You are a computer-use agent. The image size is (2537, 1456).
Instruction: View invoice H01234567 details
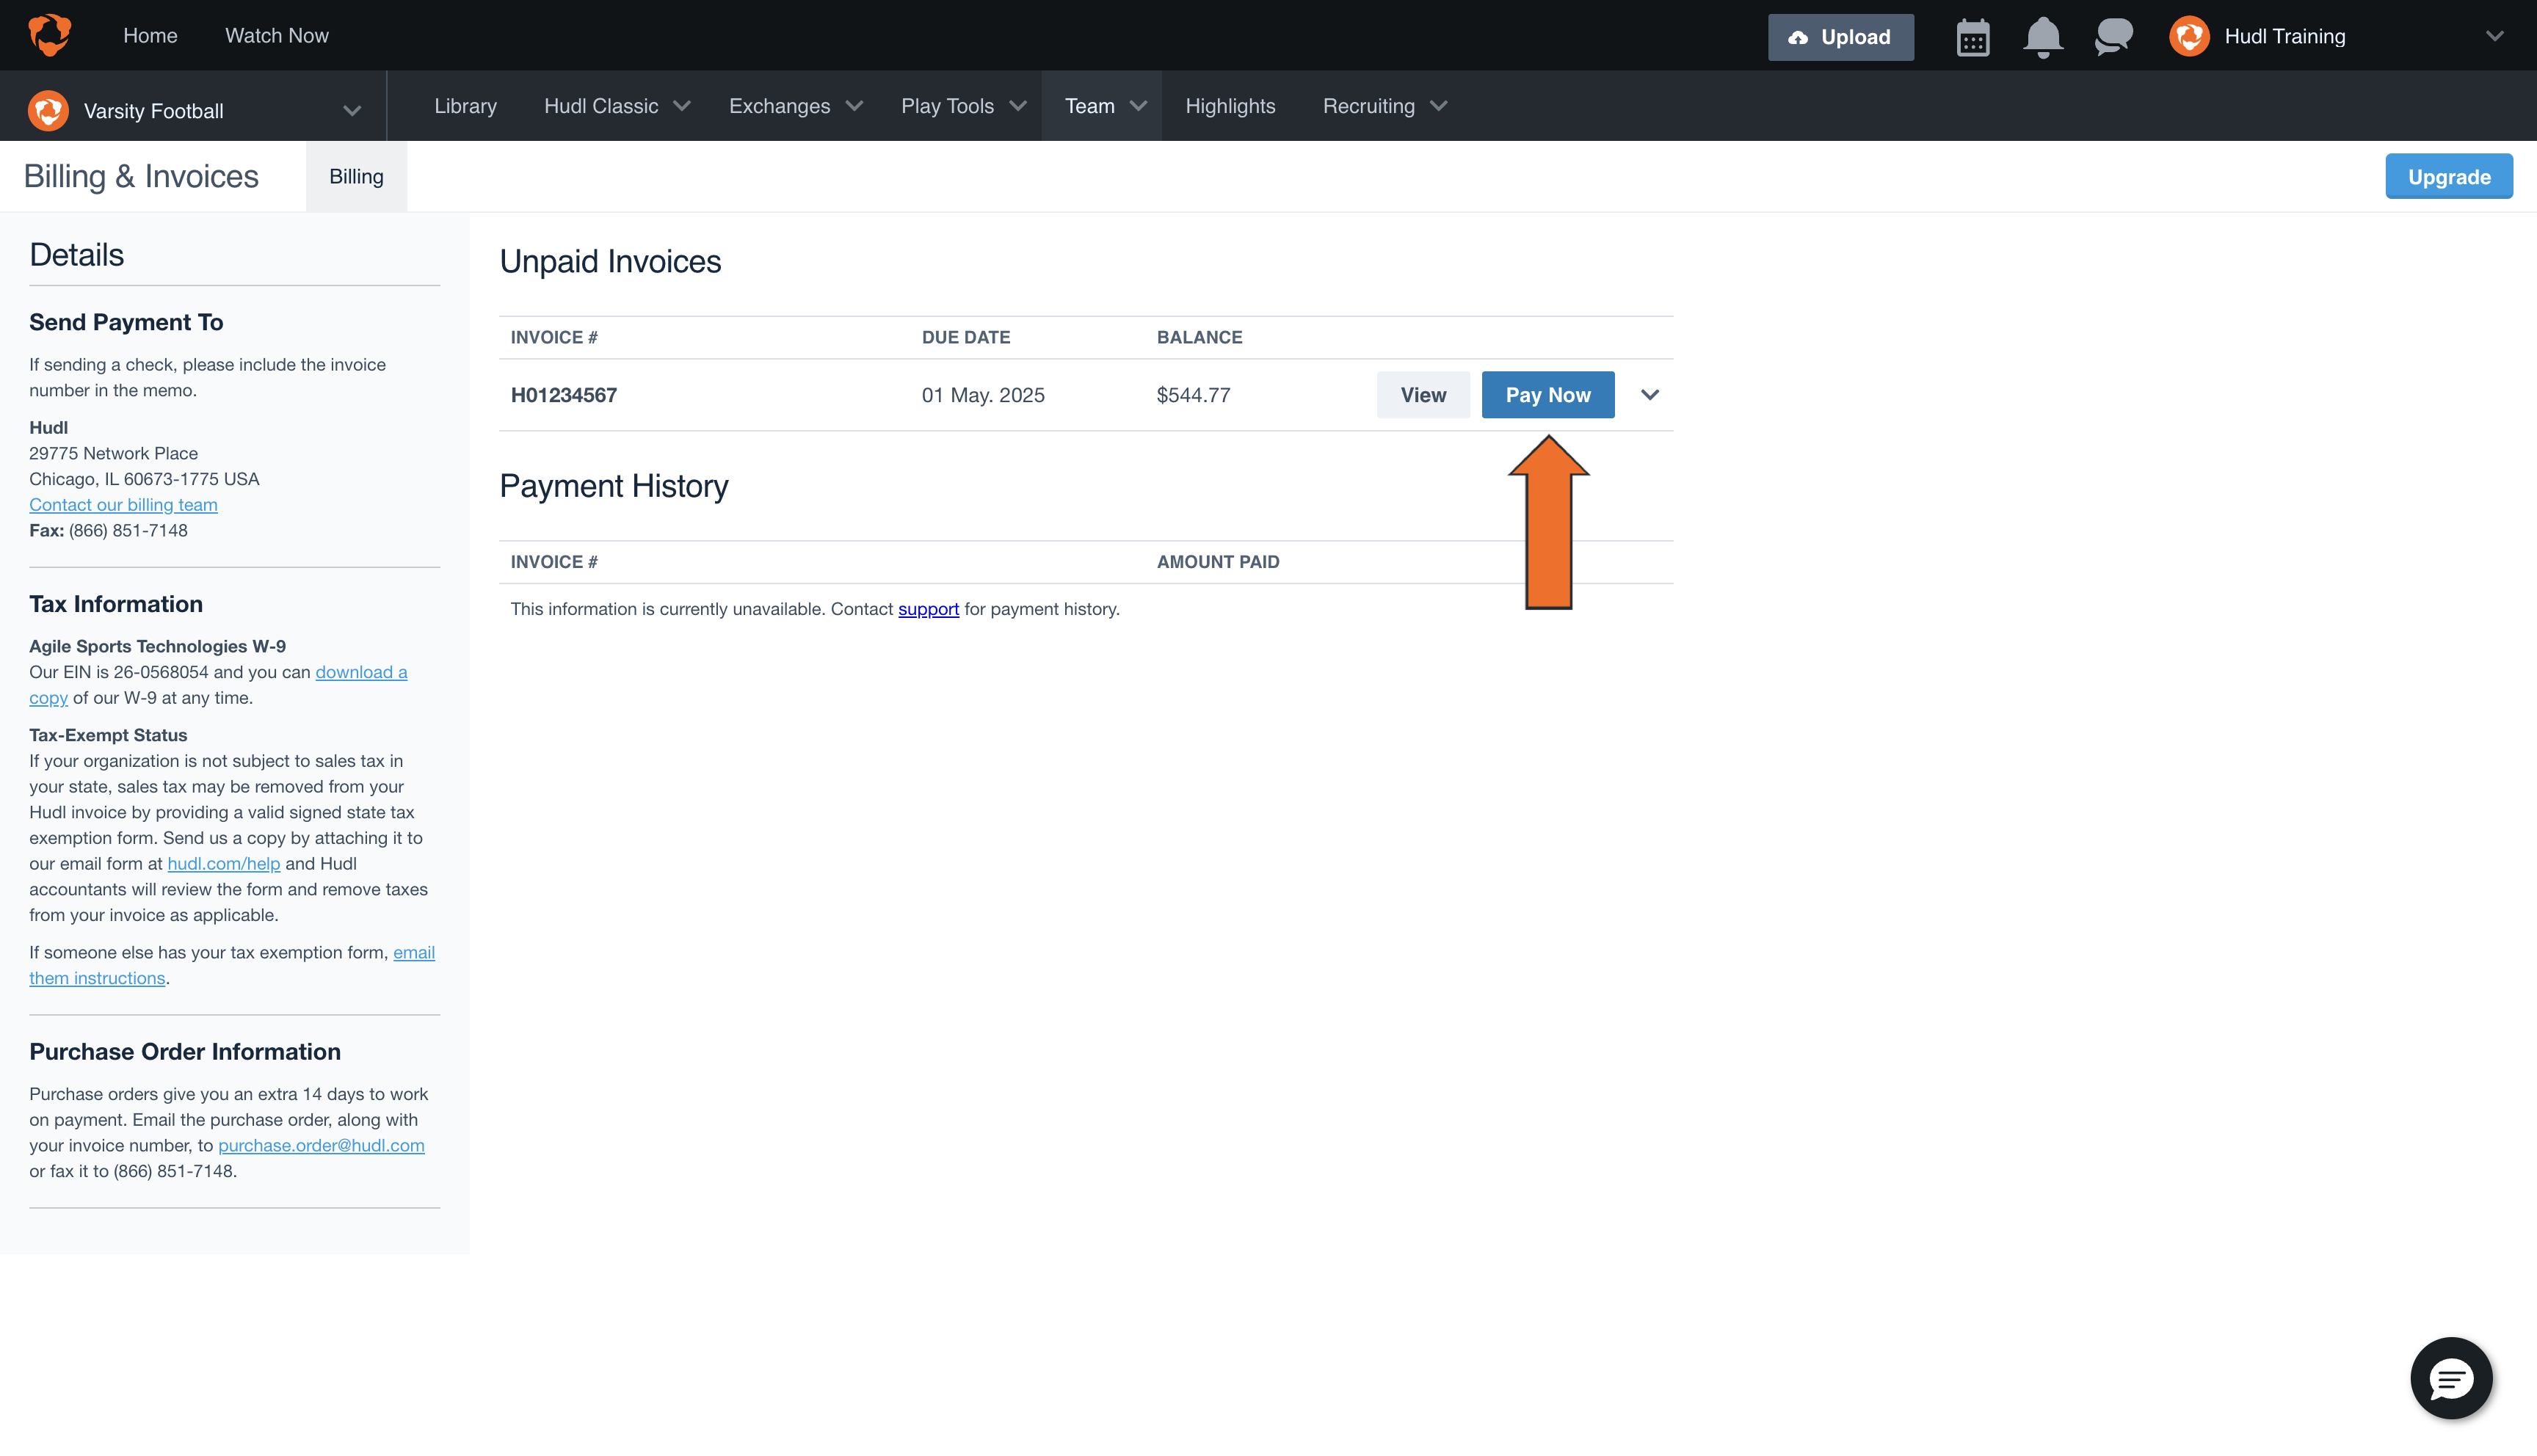point(1423,394)
